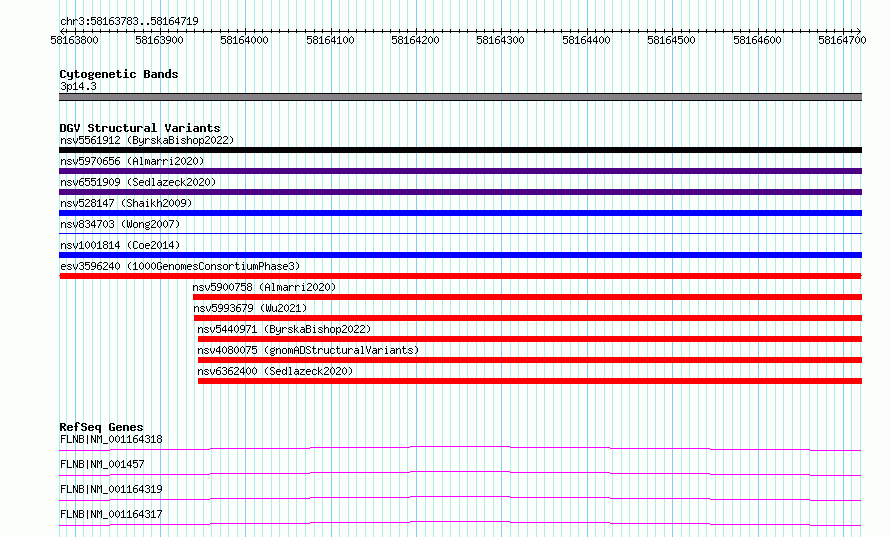Select the Cytogenetic Bands track heading
The width and height of the screenshot is (890, 537).
119,74
